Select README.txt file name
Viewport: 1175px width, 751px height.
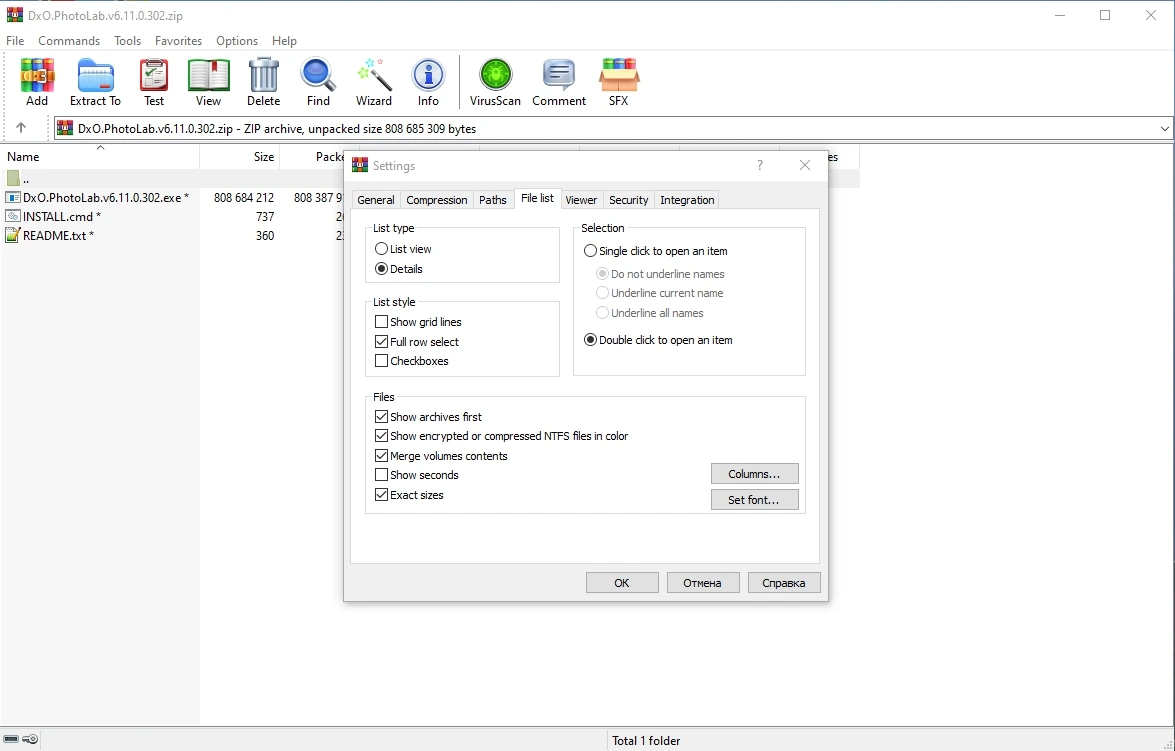pyautogui.click(x=58, y=235)
